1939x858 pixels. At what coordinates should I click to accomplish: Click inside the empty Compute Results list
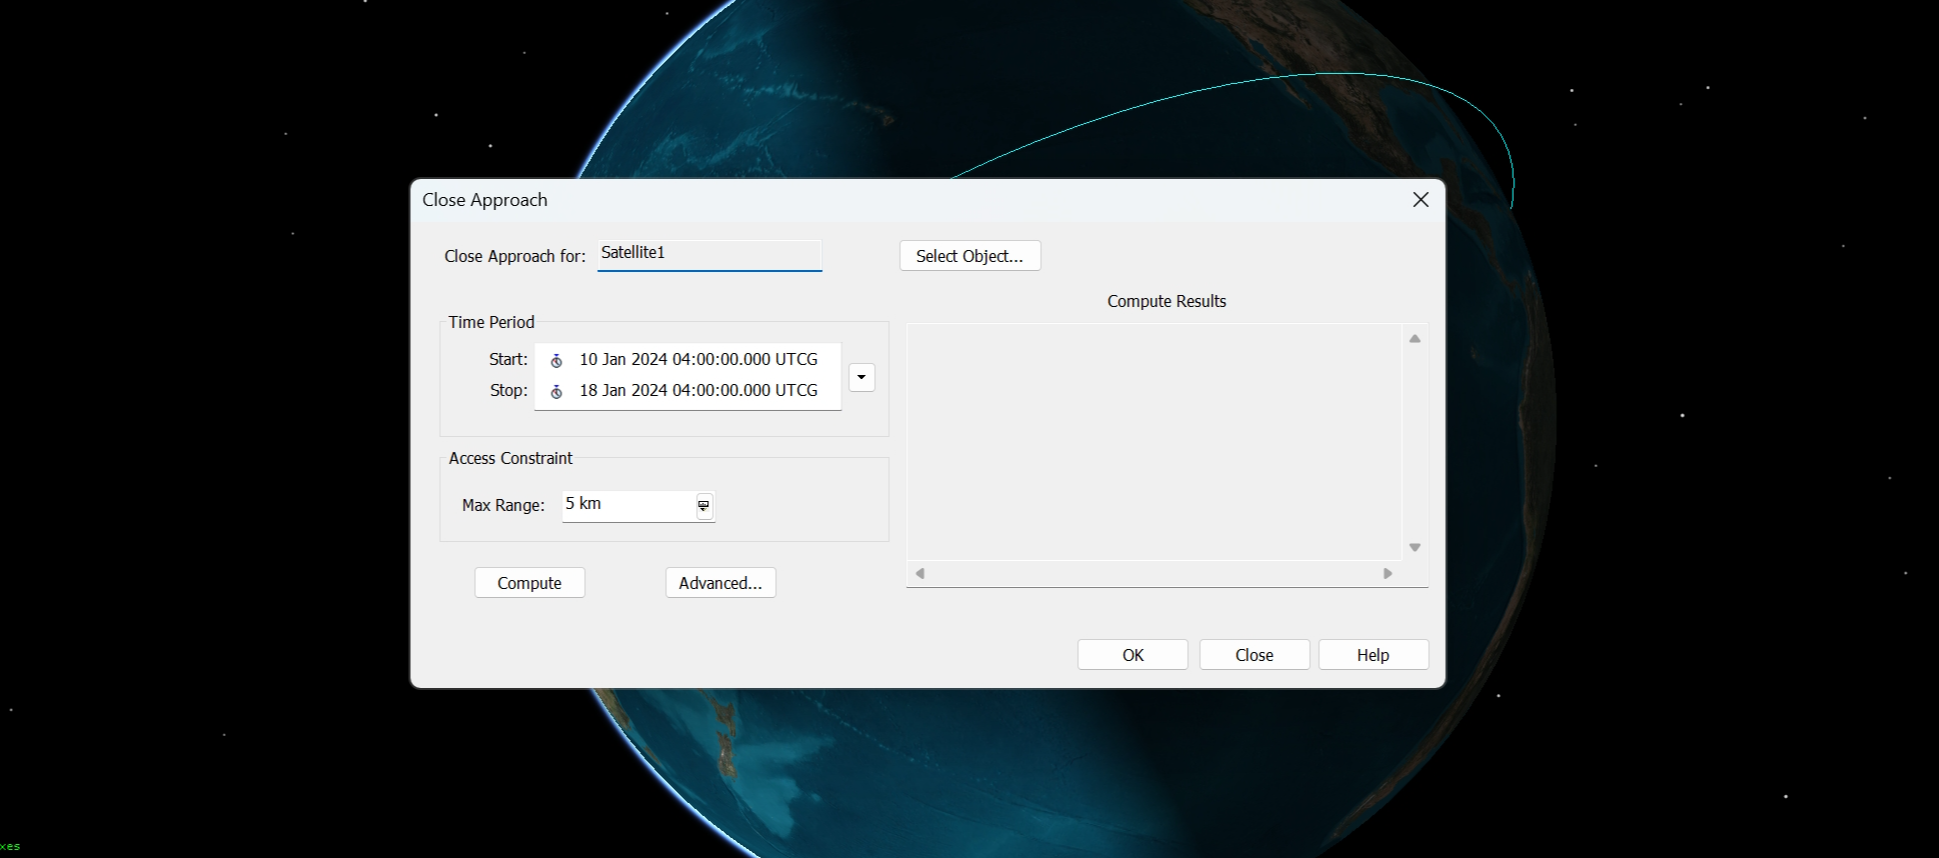(1154, 442)
